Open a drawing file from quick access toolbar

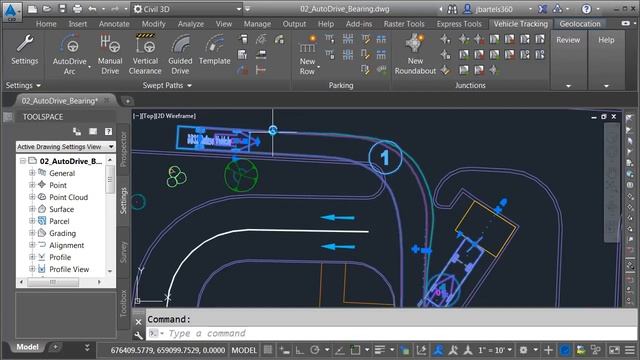pos(47,9)
